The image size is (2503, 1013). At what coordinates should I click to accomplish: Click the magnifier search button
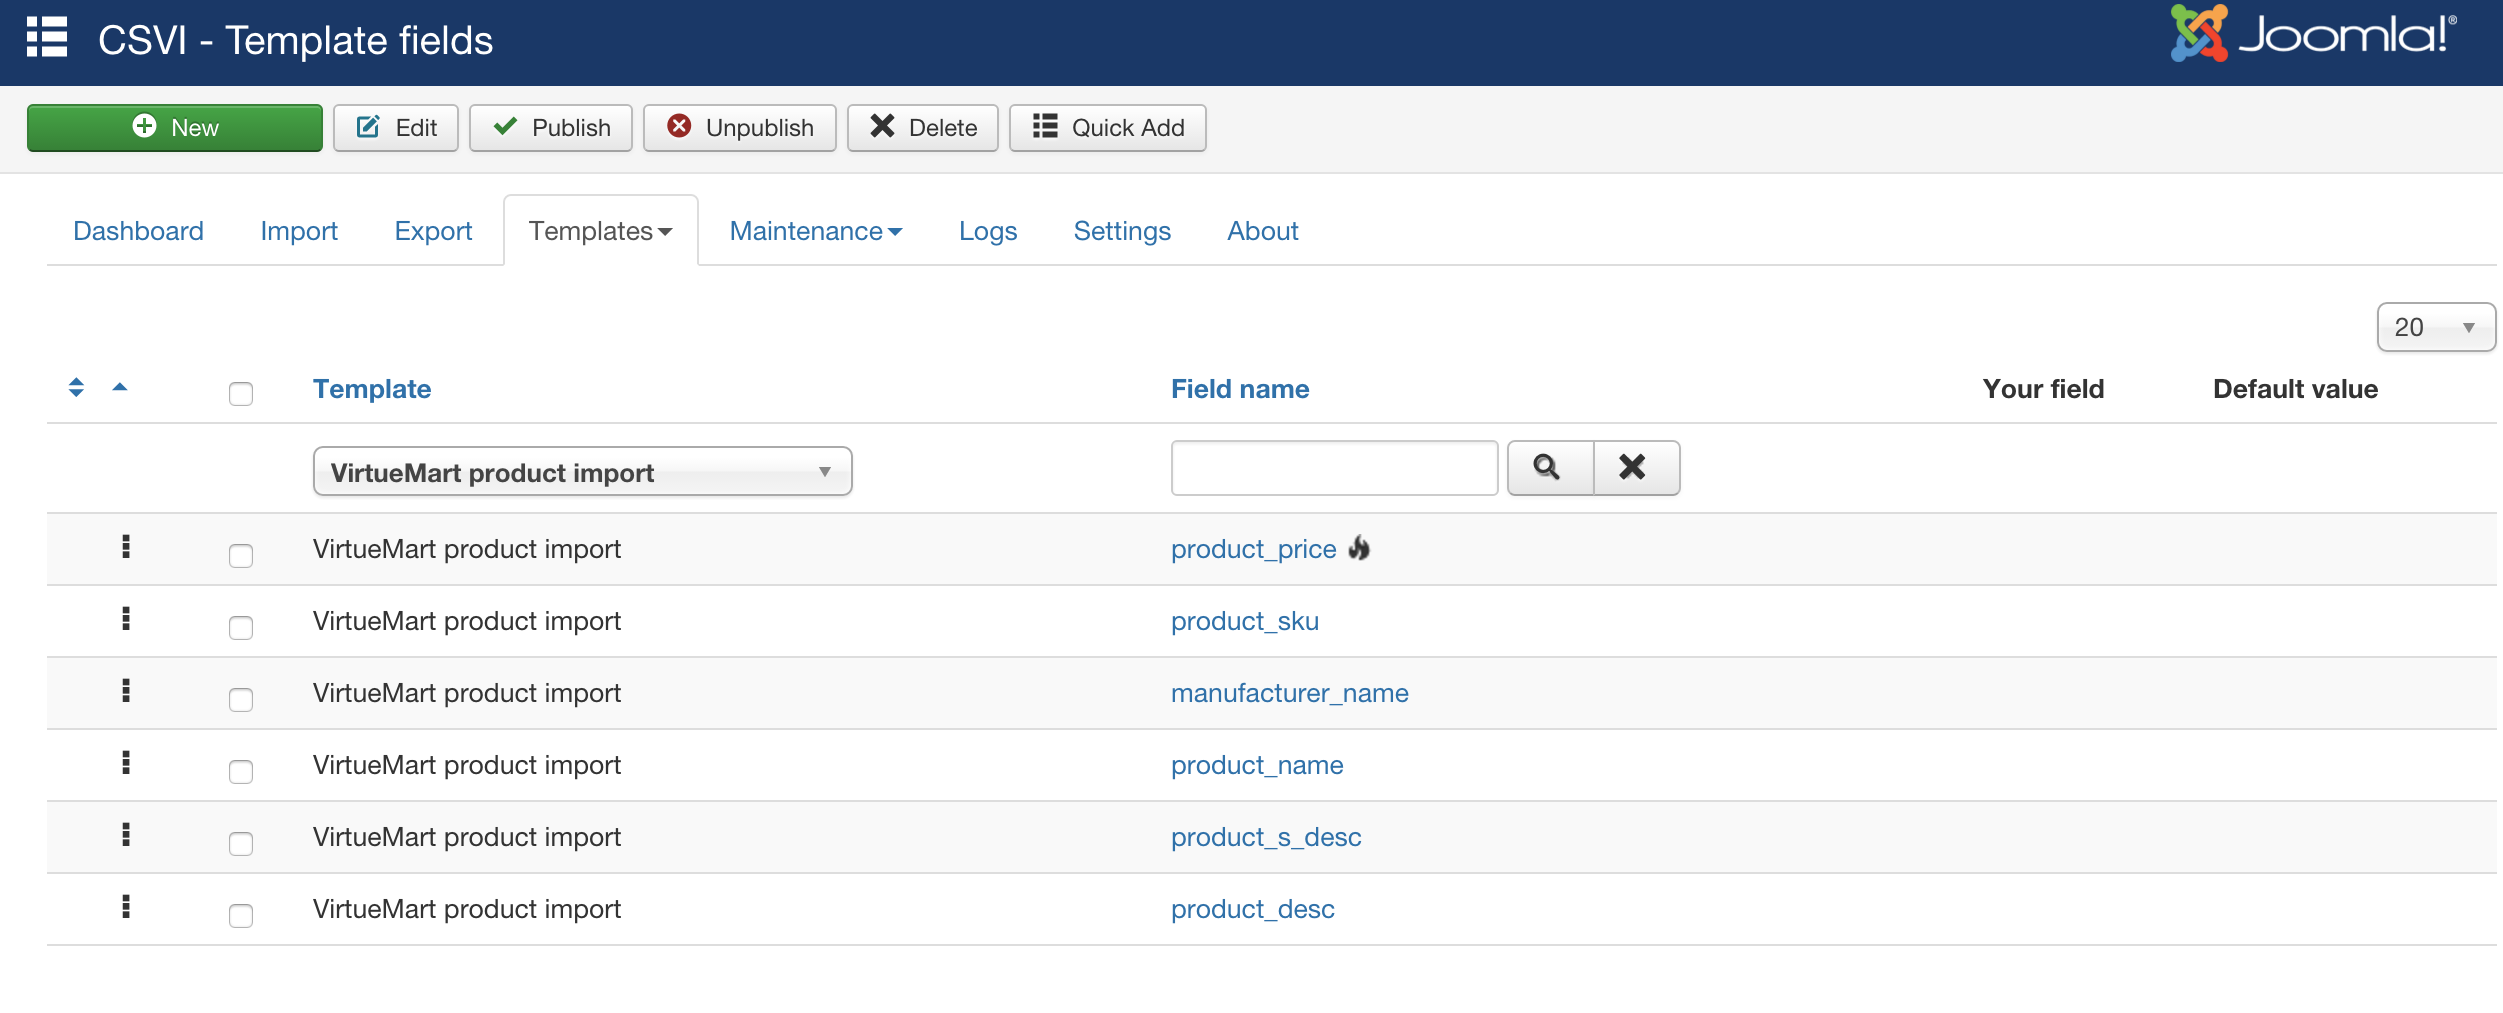pos(1551,468)
